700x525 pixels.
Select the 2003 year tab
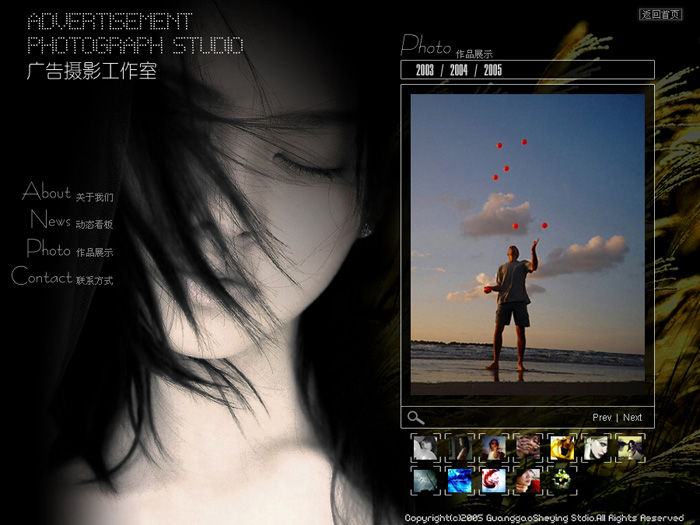(x=425, y=70)
